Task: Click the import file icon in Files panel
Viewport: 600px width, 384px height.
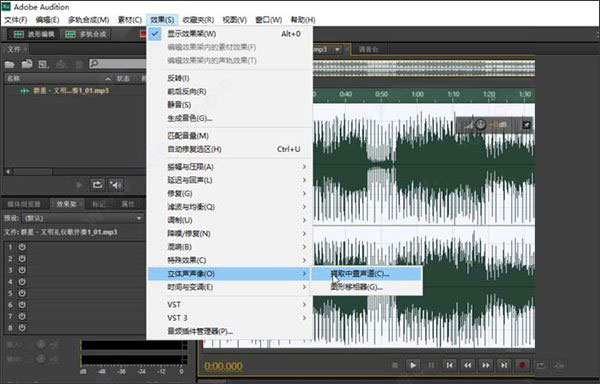Action: coord(27,64)
